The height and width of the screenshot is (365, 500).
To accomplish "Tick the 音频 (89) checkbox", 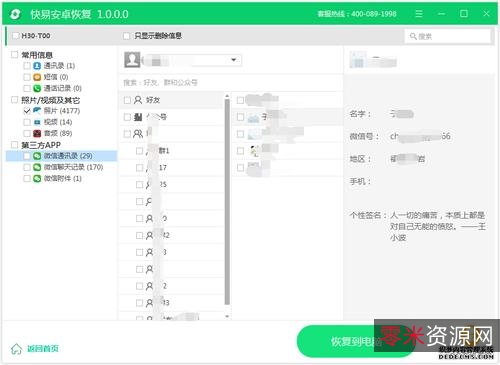I will (x=27, y=133).
